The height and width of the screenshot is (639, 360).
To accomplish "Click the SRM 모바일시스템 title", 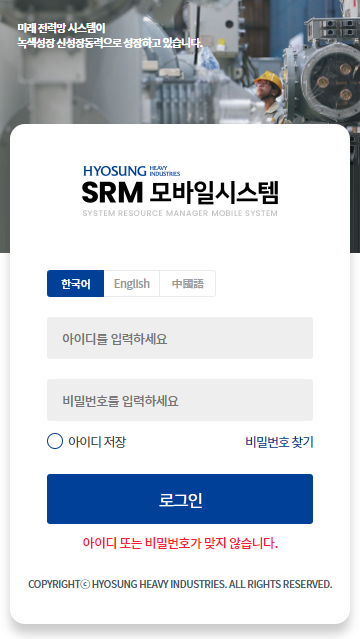I will click(180, 192).
